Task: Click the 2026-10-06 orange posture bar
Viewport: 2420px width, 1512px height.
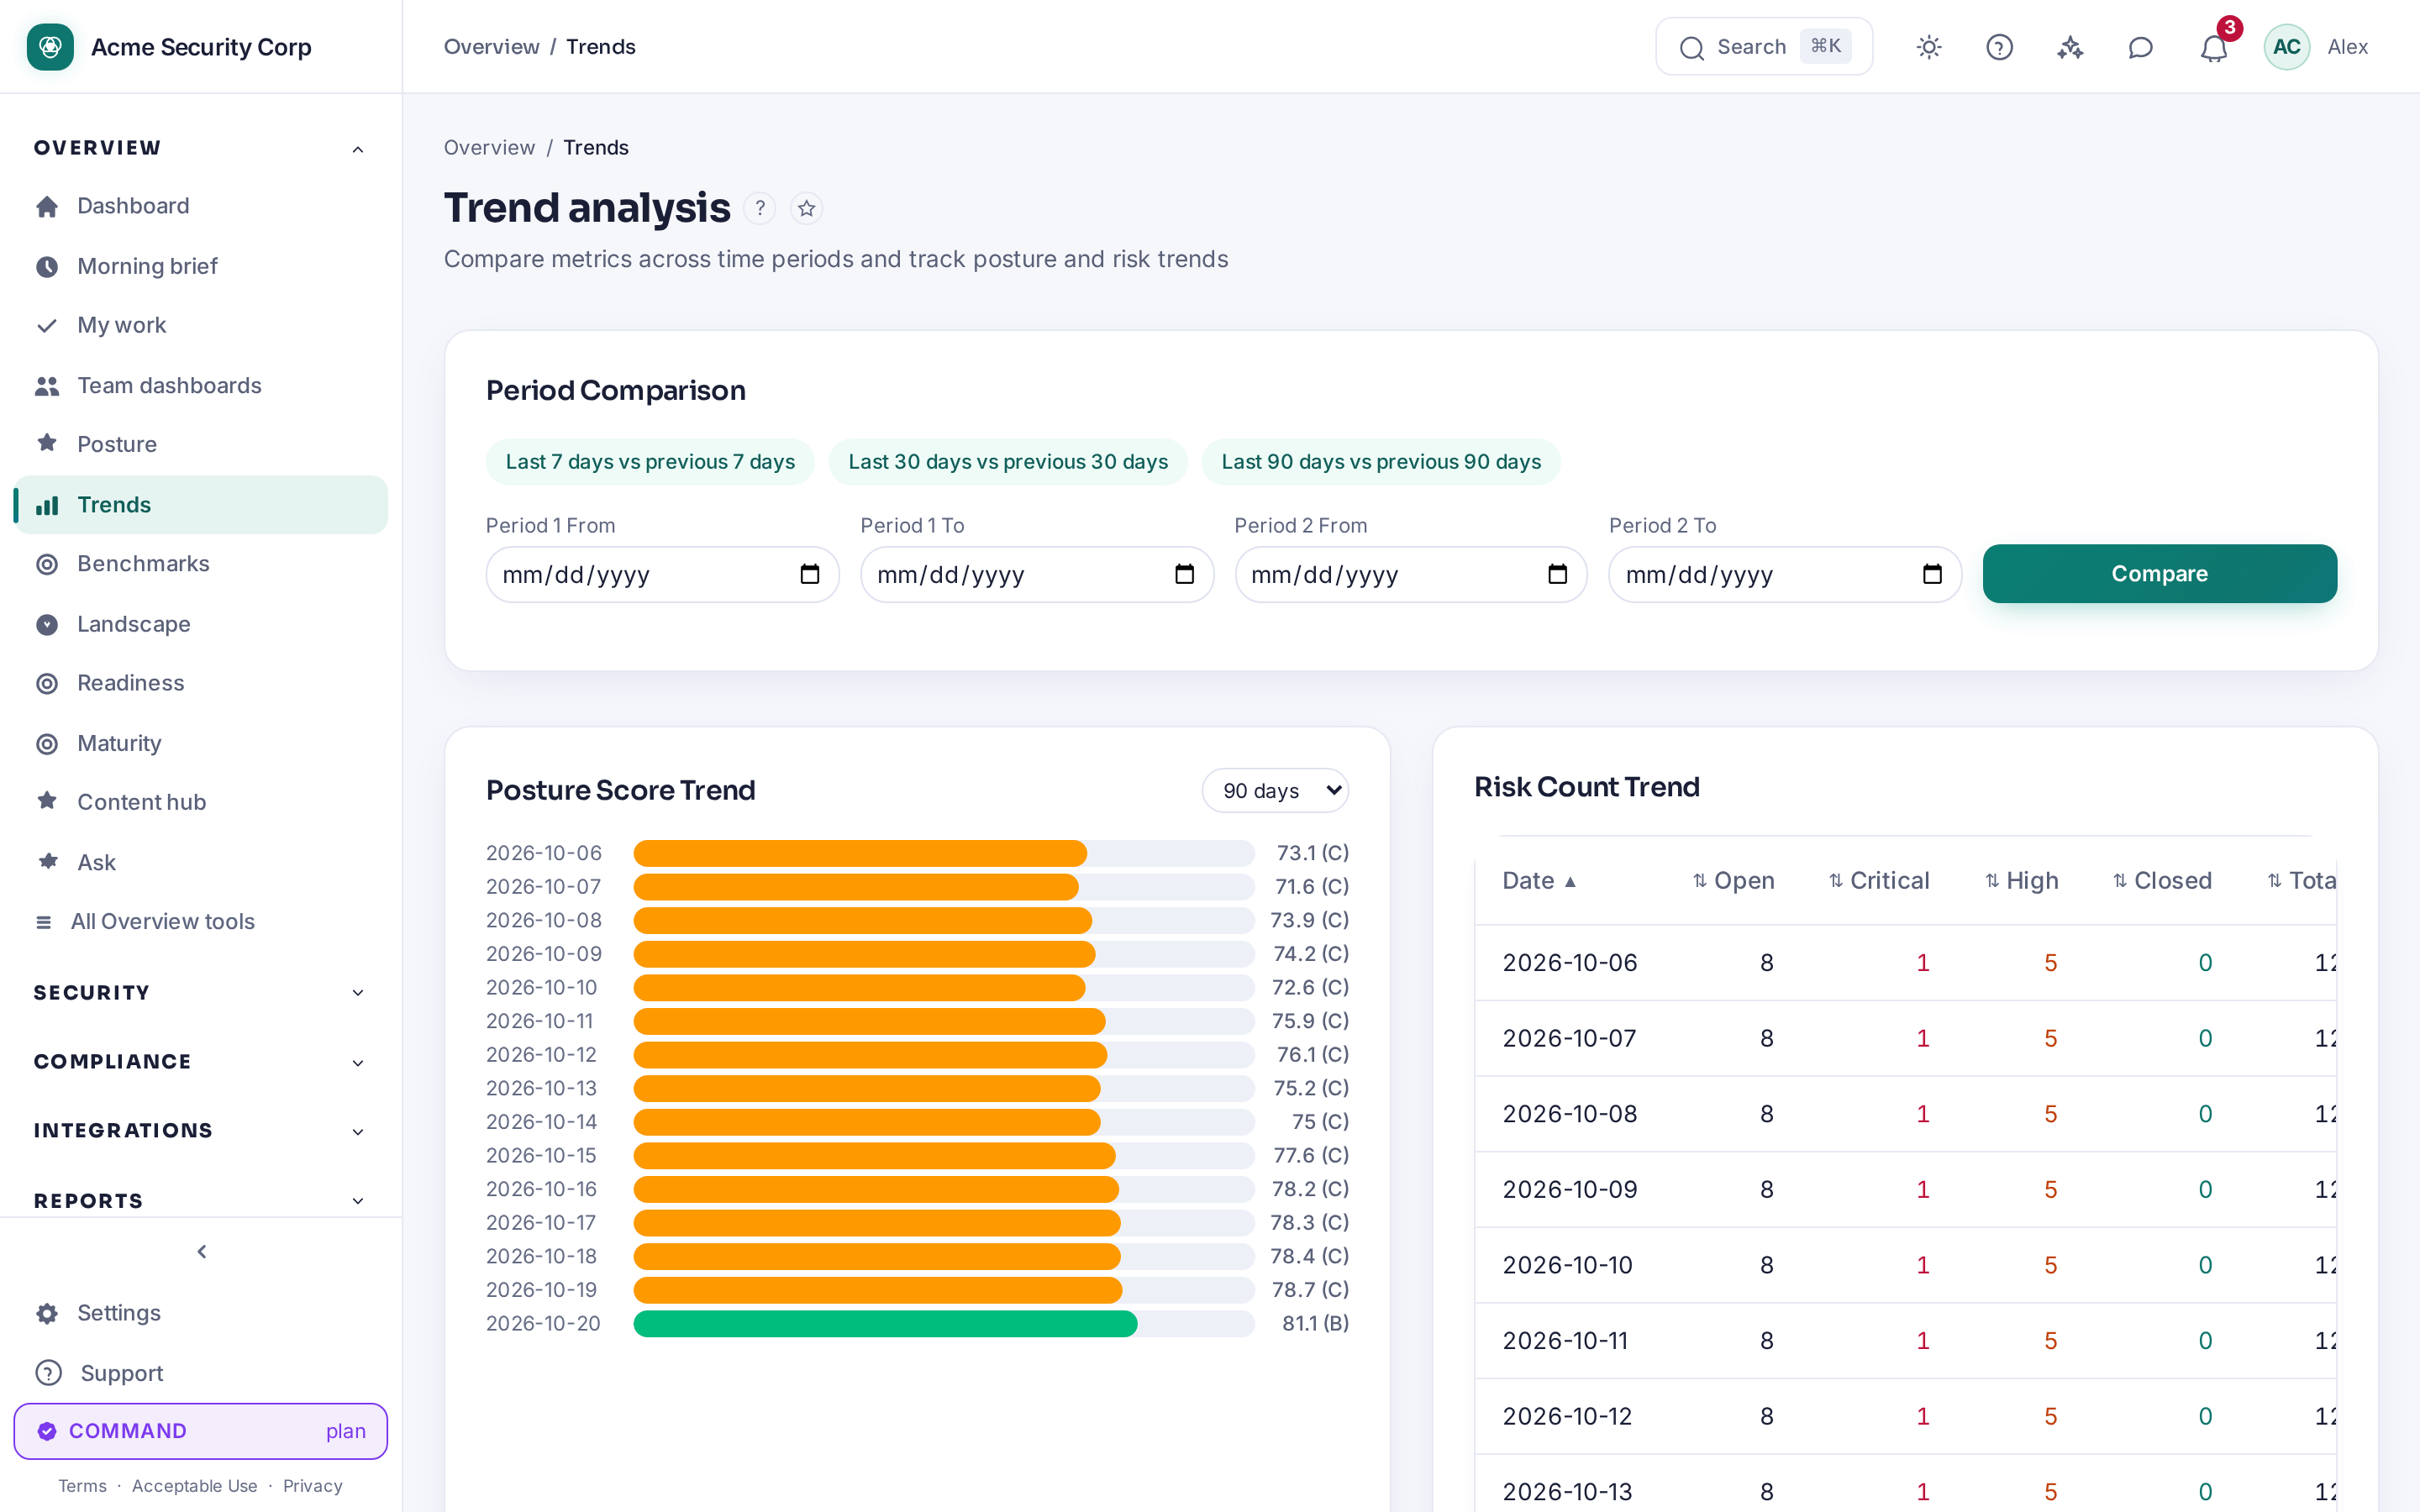Action: [860, 853]
